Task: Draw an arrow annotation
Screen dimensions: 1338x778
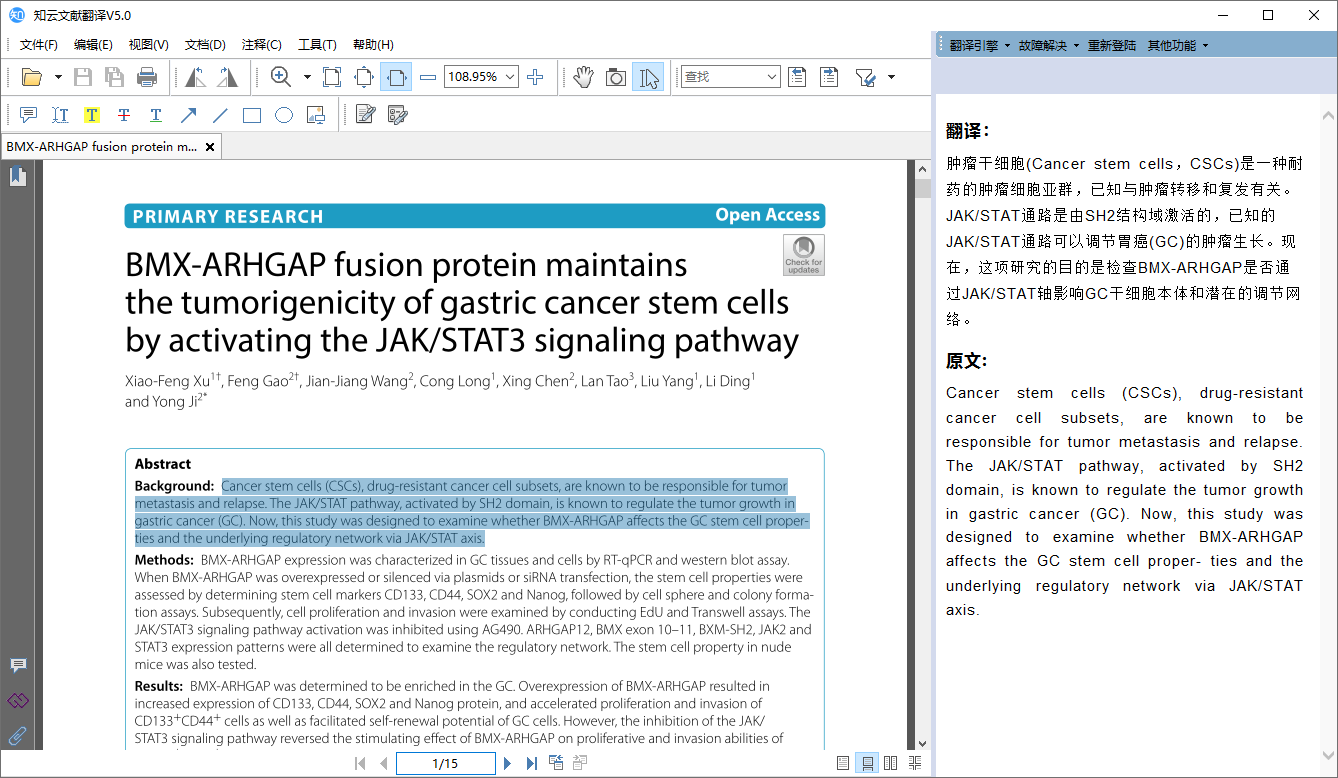Action: click(x=188, y=115)
